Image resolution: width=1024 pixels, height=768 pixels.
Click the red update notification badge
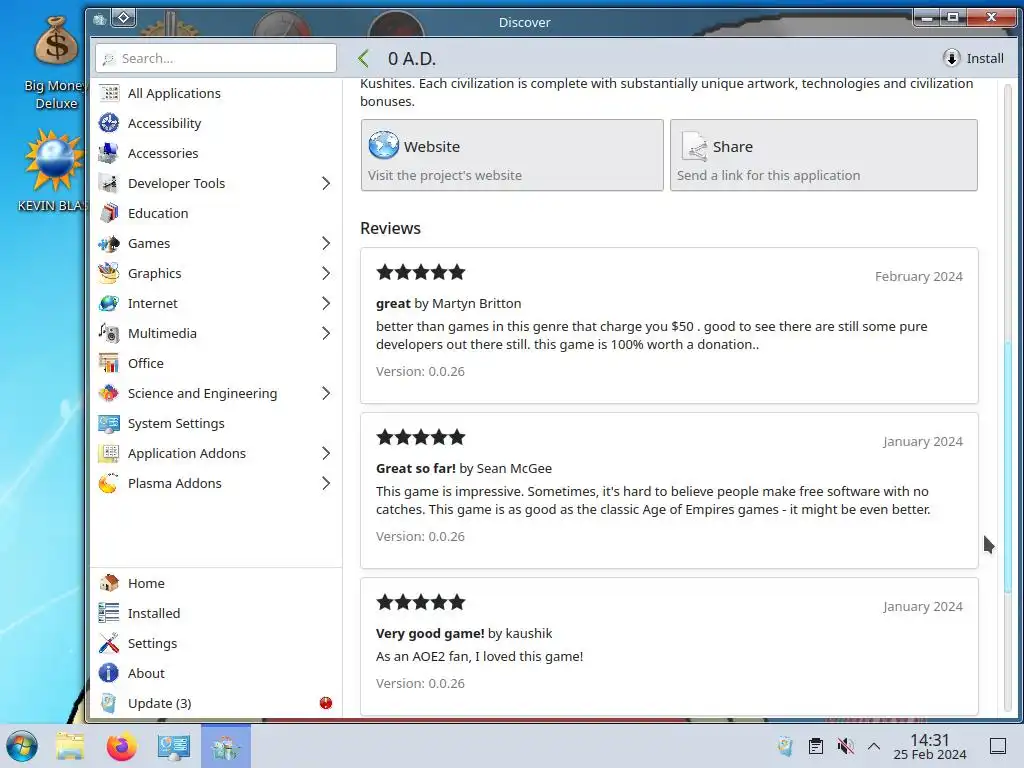click(x=326, y=703)
